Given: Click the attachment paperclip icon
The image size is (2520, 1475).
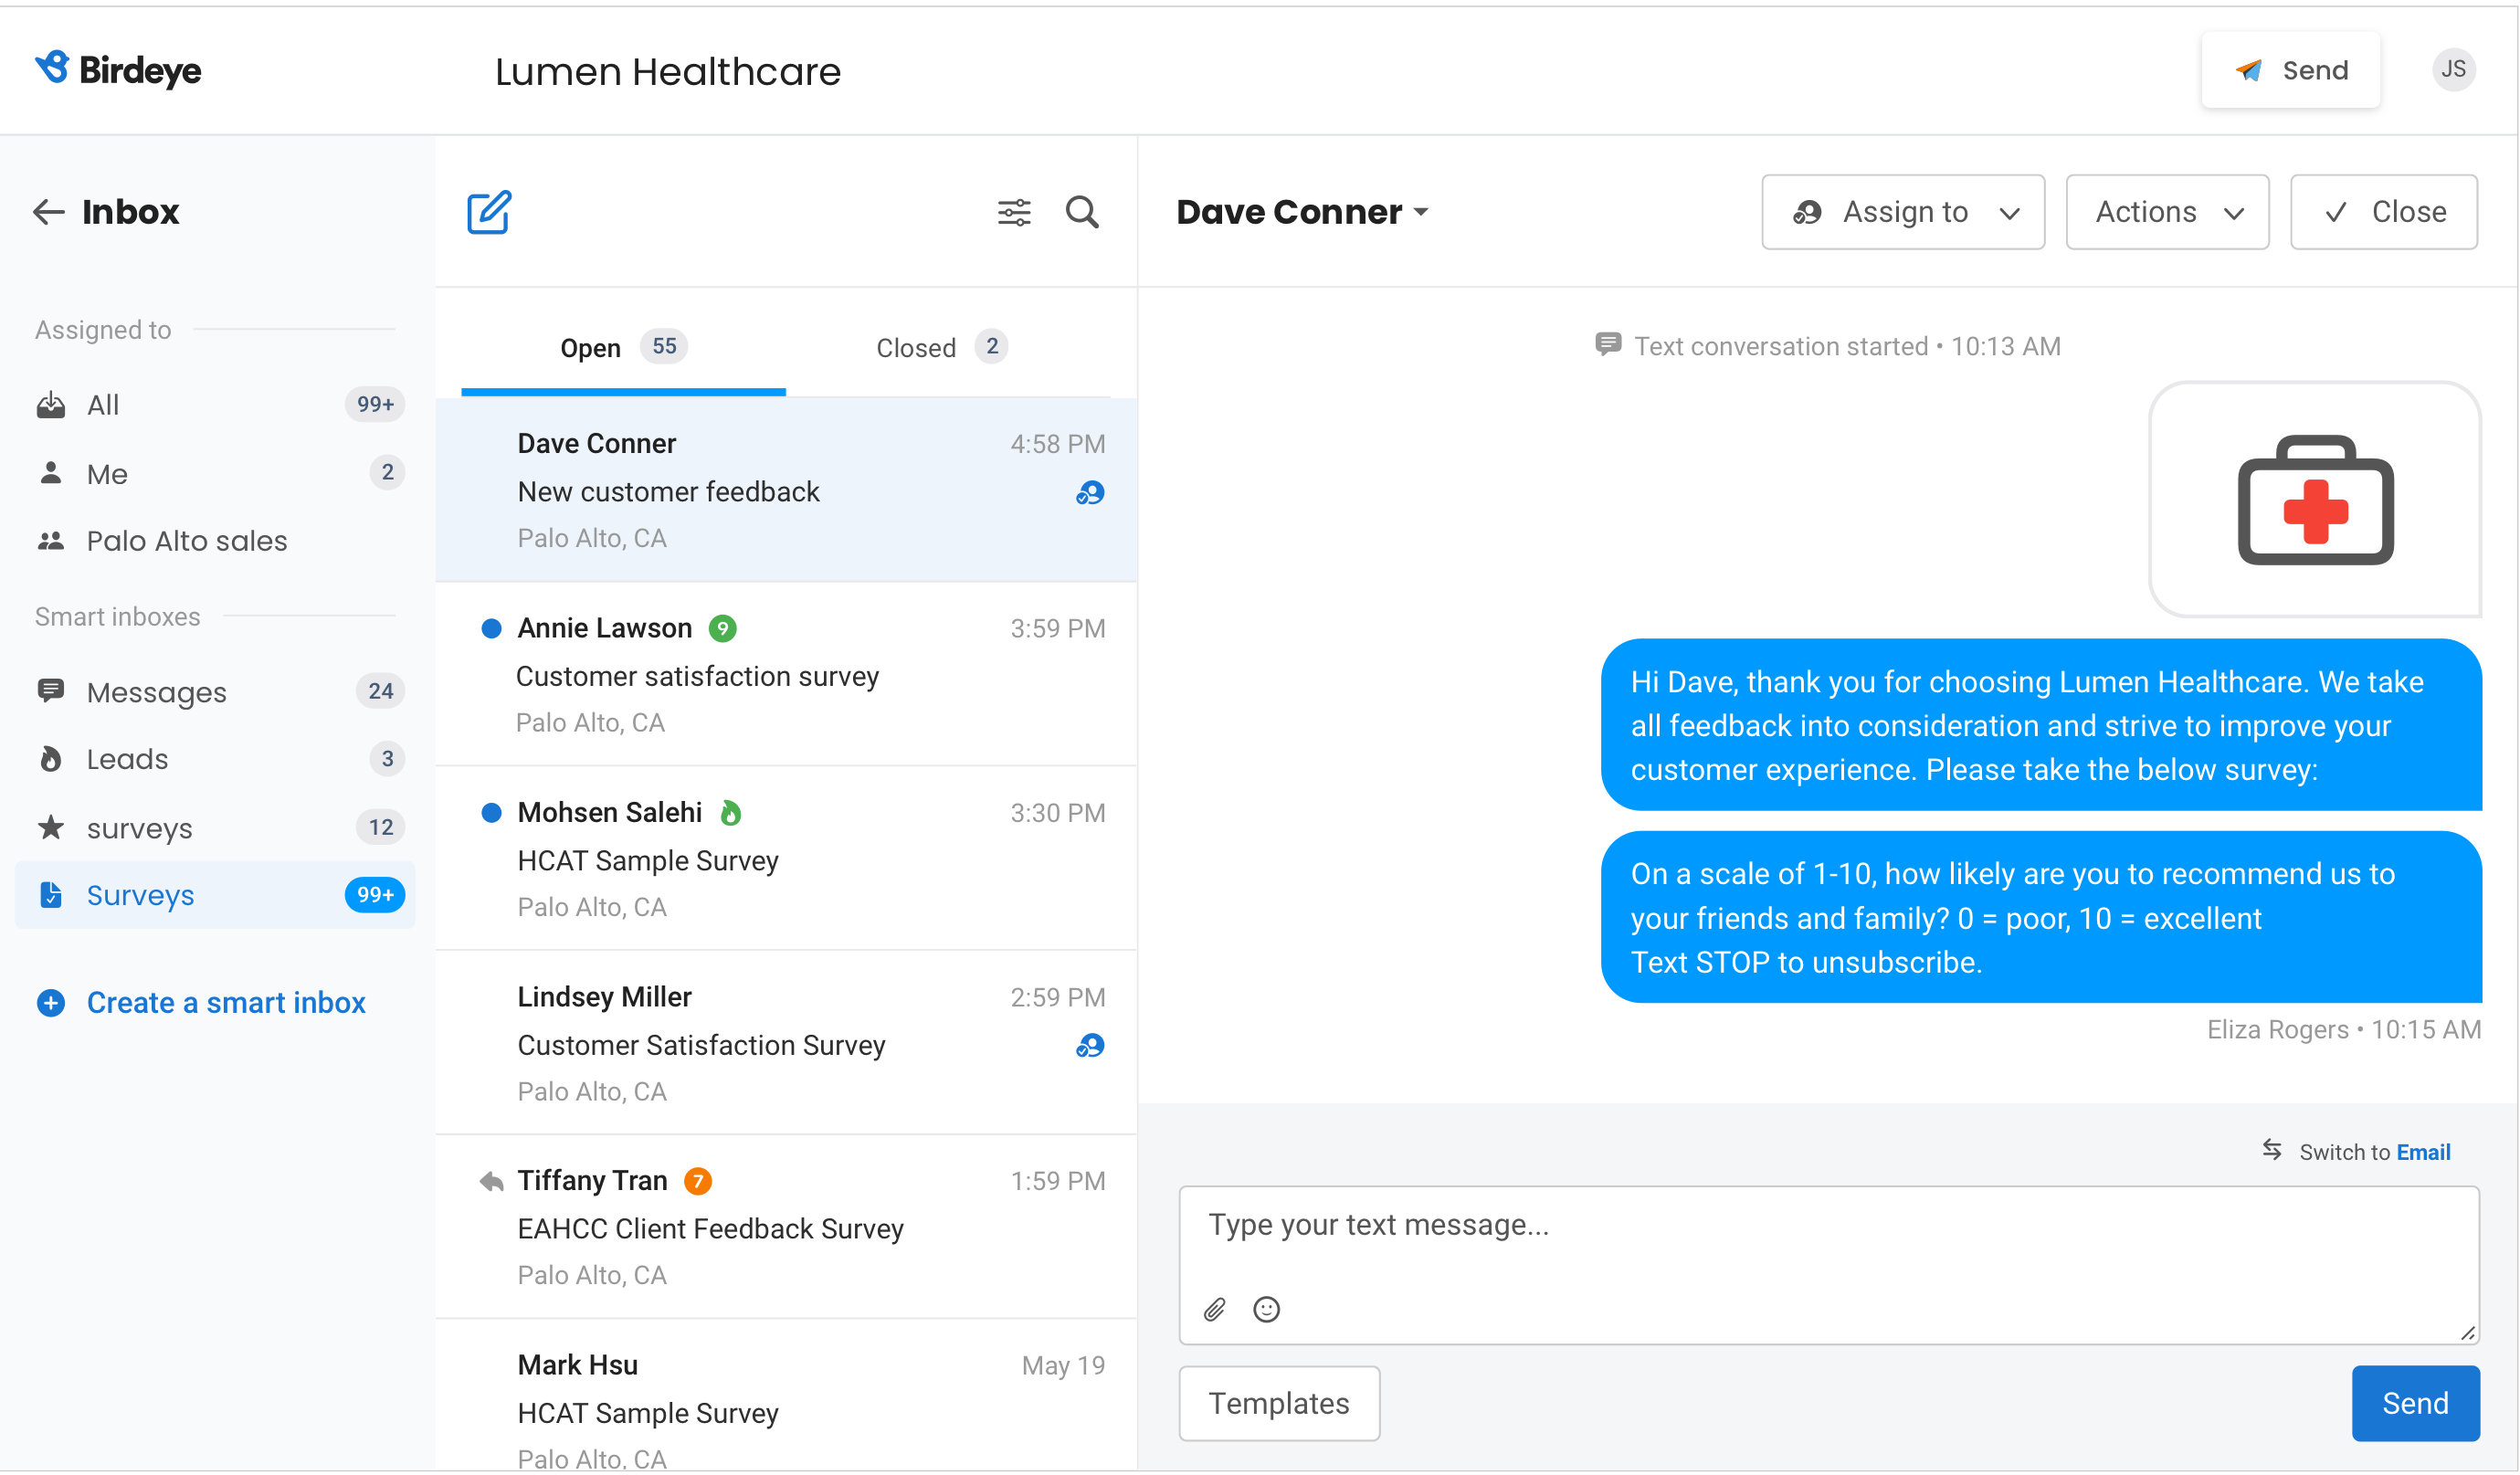Looking at the screenshot, I should click(x=1215, y=1310).
